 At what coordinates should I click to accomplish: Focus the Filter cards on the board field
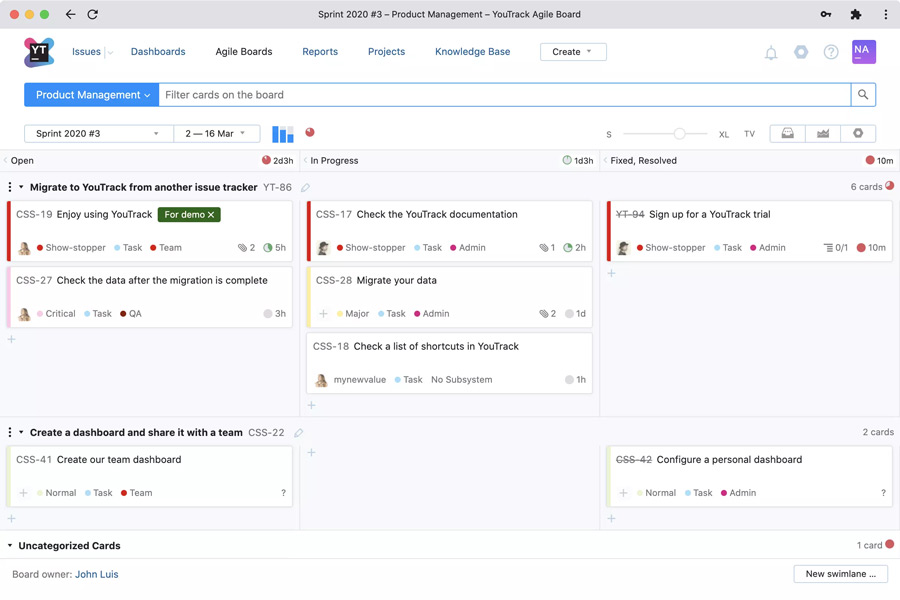tap(505, 95)
